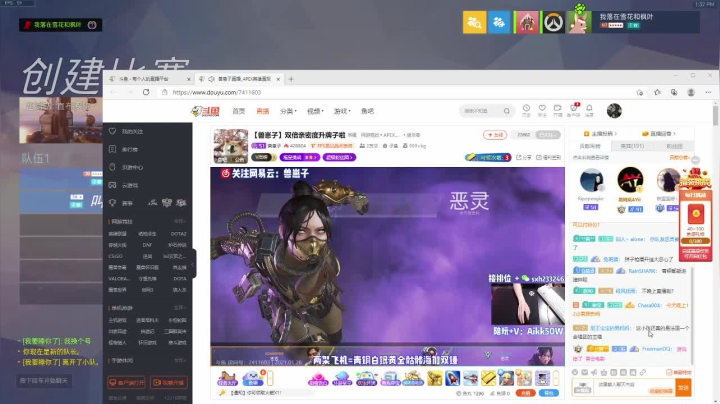720x404 pixels.
Task: Switch to the contribution ranking tab in the chat panel
Action: click(590, 146)
